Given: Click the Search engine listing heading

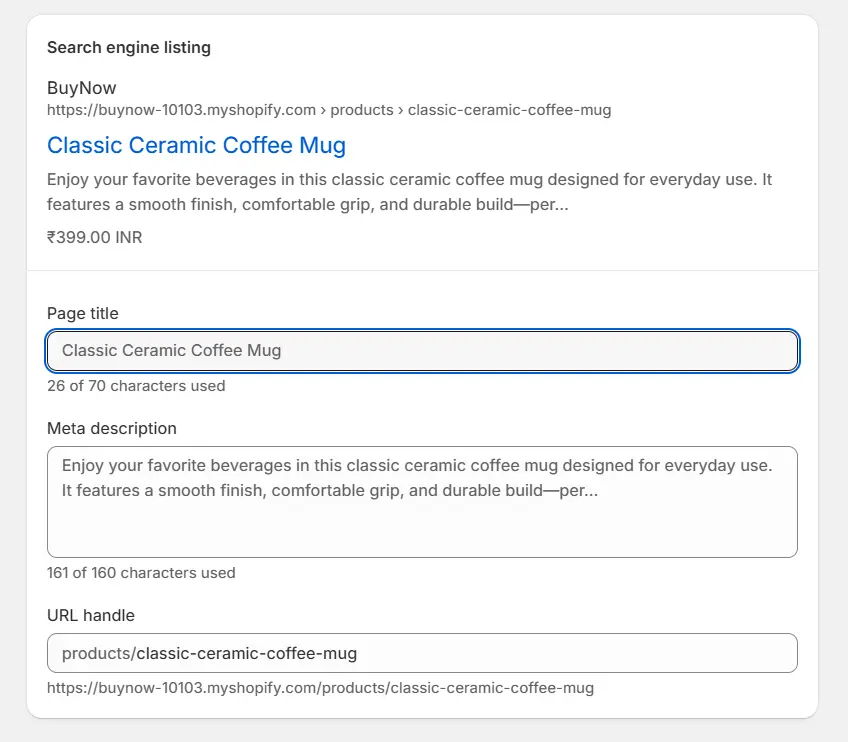Looking at the screenshot, I should tap(128, 48).
